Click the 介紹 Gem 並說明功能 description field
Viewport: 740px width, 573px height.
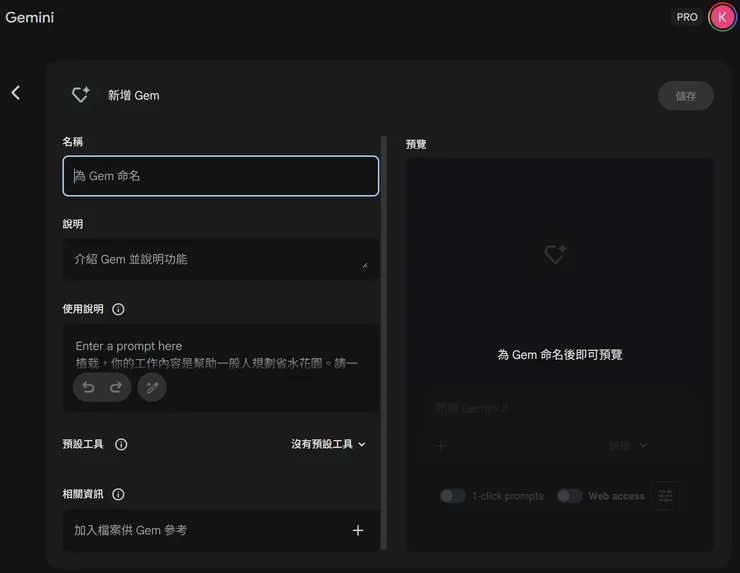220,259
